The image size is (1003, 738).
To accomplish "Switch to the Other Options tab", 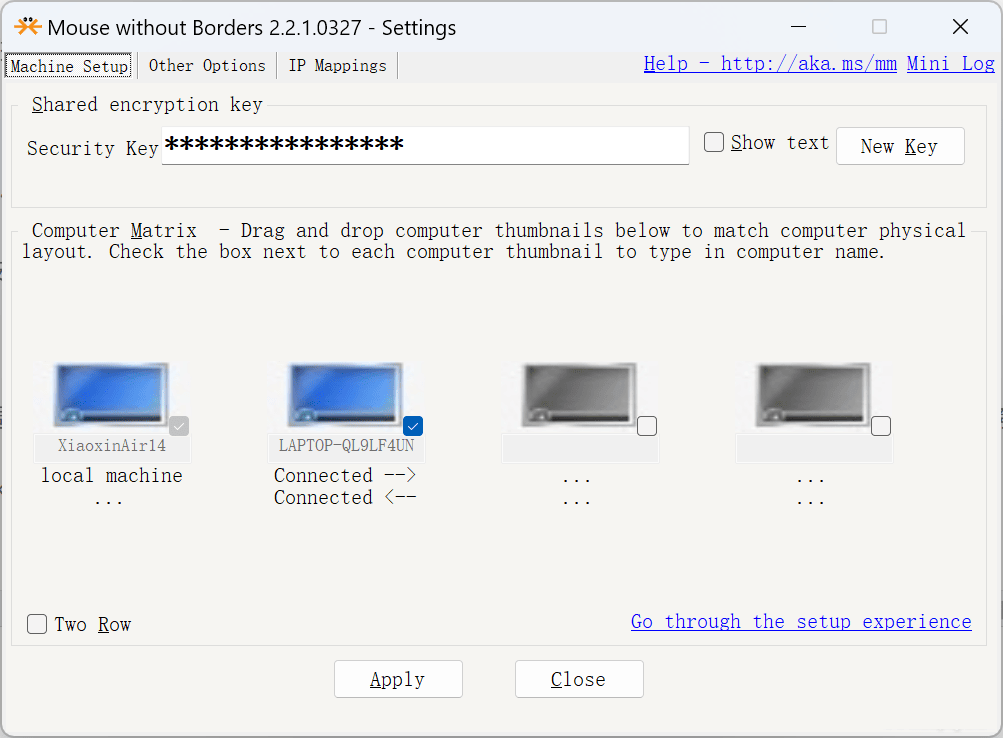I will (x=207, y=66).
